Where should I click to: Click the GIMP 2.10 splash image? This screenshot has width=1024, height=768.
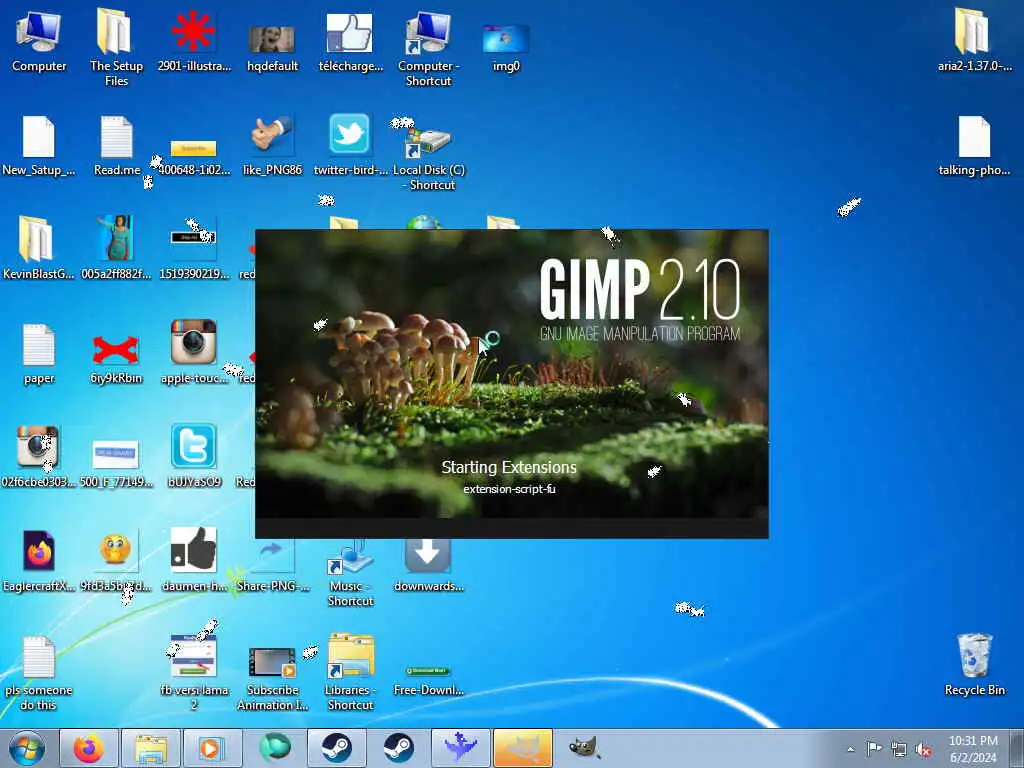(511, 383)
